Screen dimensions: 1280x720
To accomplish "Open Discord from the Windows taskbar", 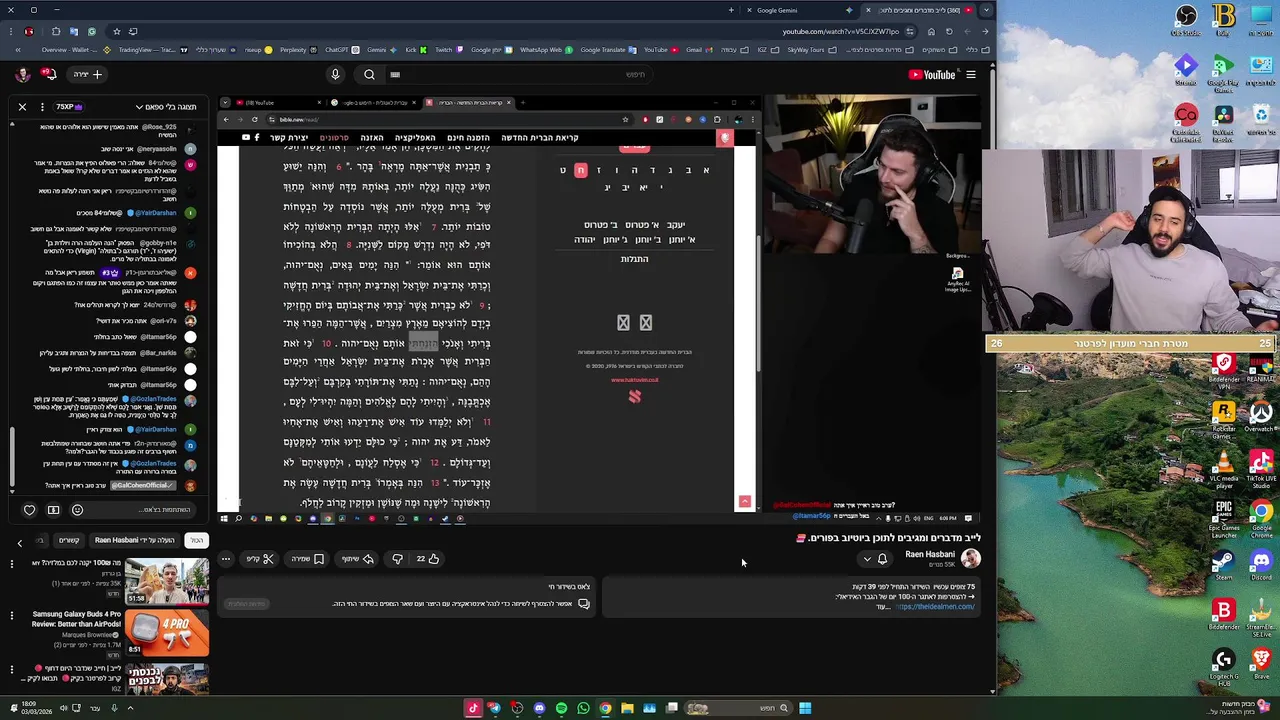I will coord(539,708).
